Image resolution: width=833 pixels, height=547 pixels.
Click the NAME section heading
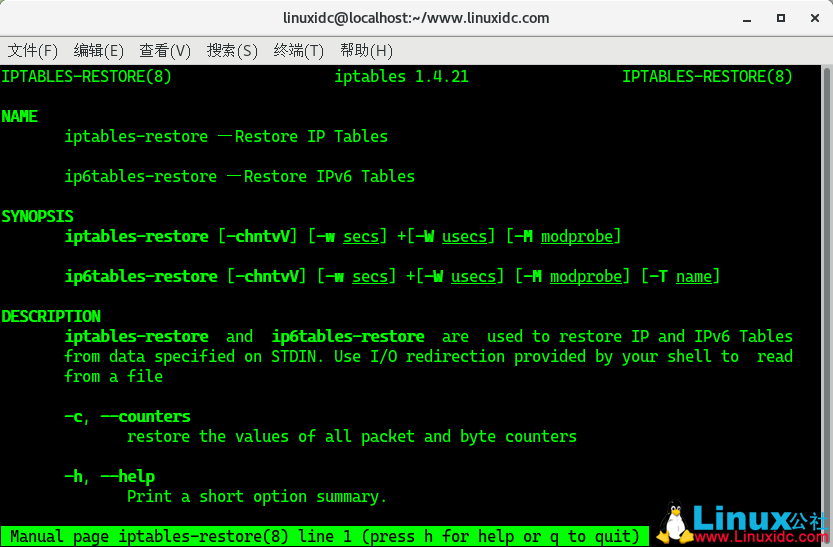[x=20, y=116]
